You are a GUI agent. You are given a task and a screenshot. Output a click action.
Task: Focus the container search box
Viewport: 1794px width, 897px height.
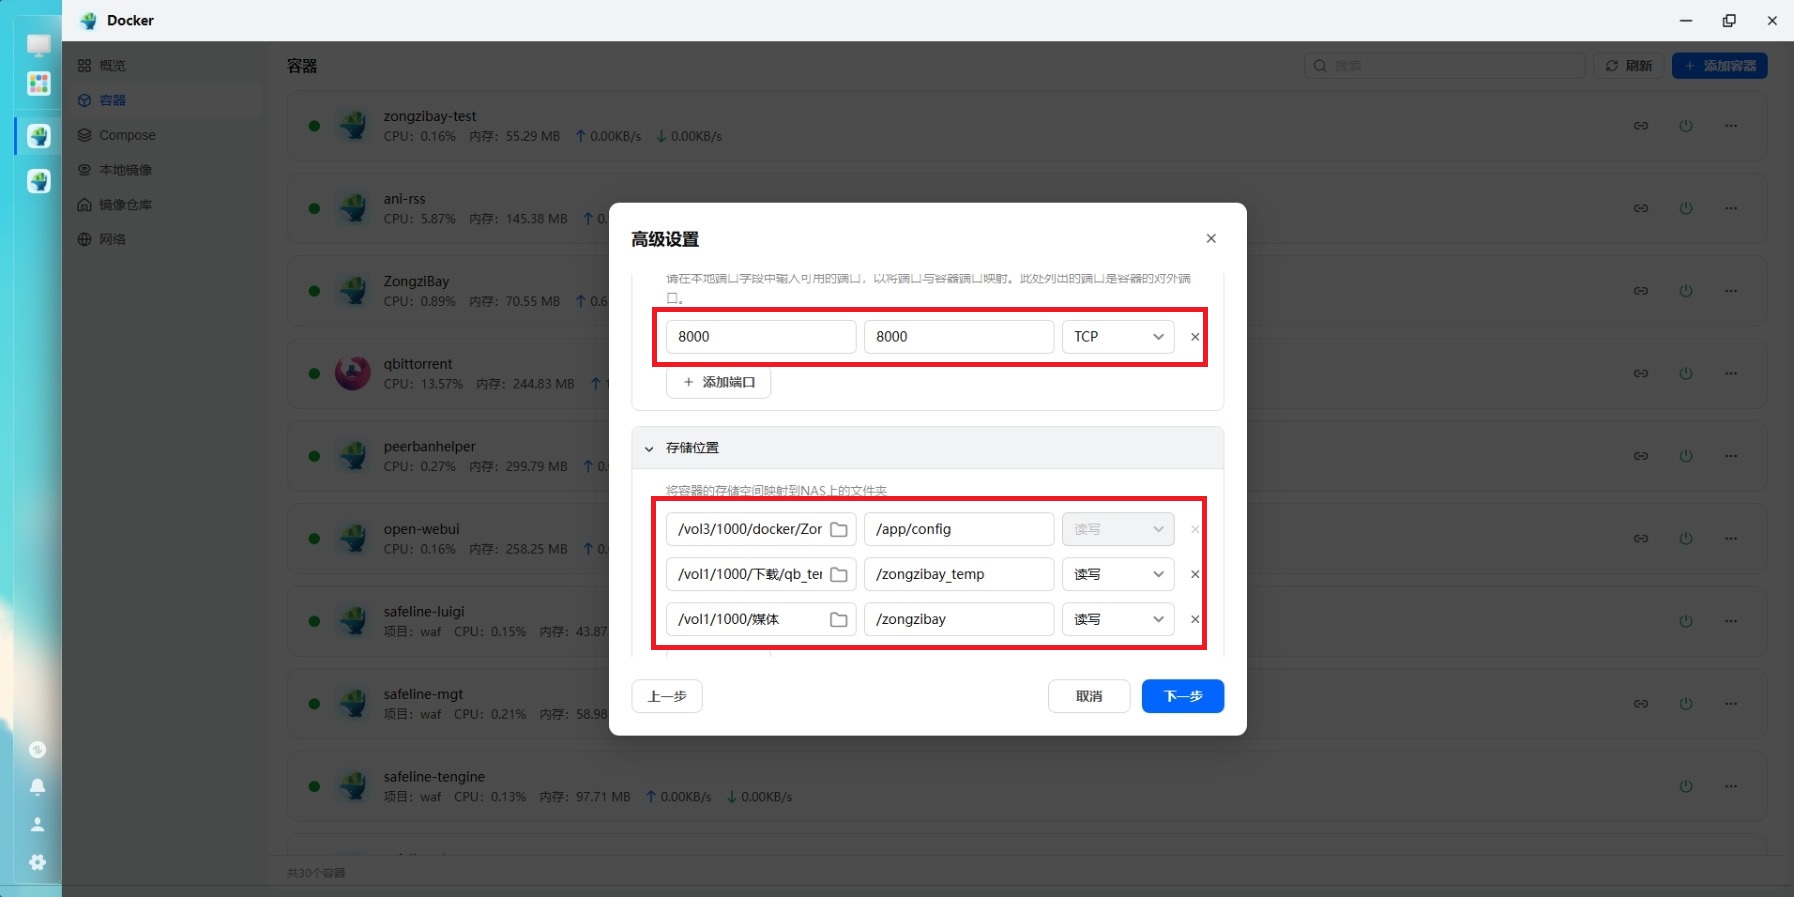pyautogui.click(x=1445, y=66)
